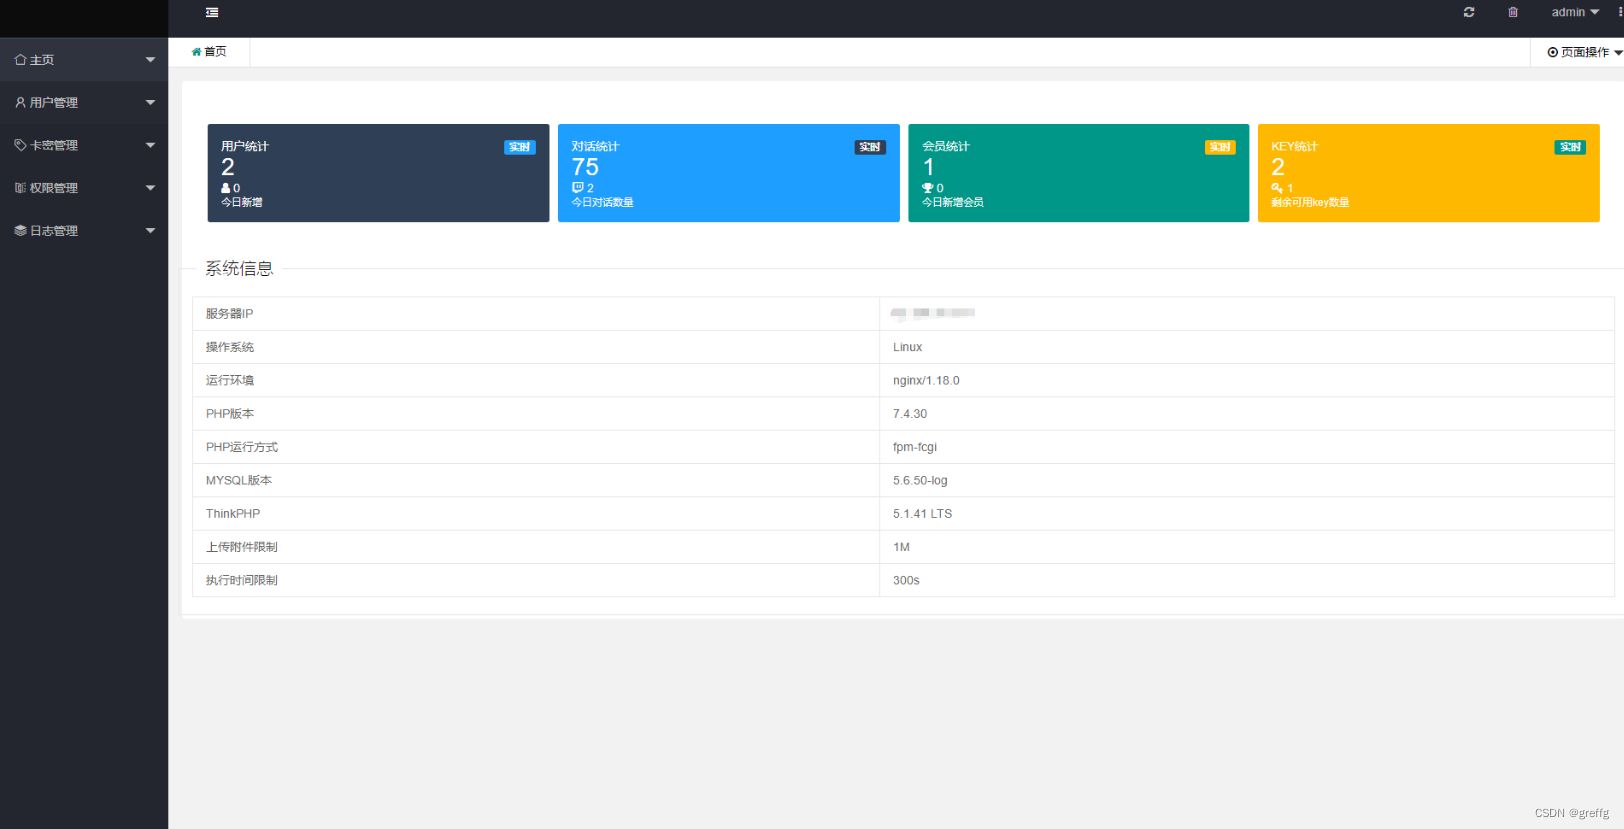
Task: Click the chat bubble icon in 对话统计 card
Action: 577,188
